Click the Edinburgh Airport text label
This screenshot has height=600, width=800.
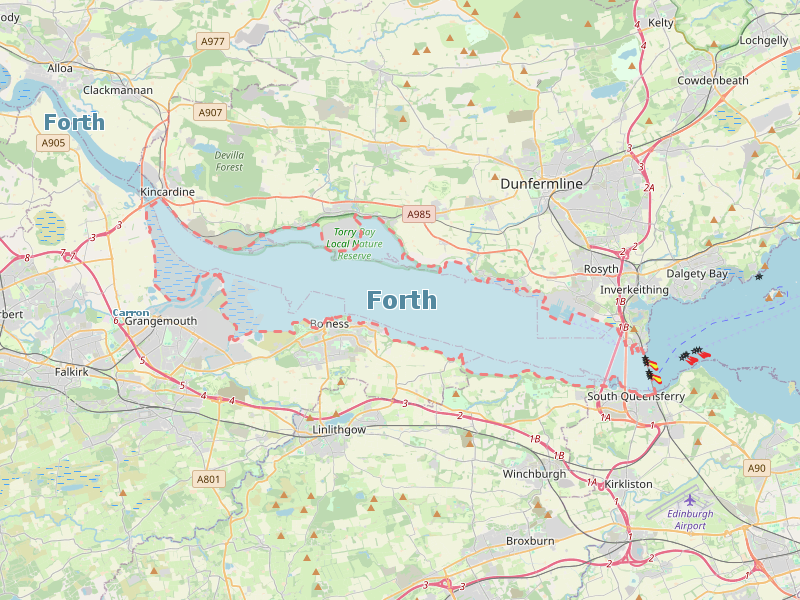[690, 519]
